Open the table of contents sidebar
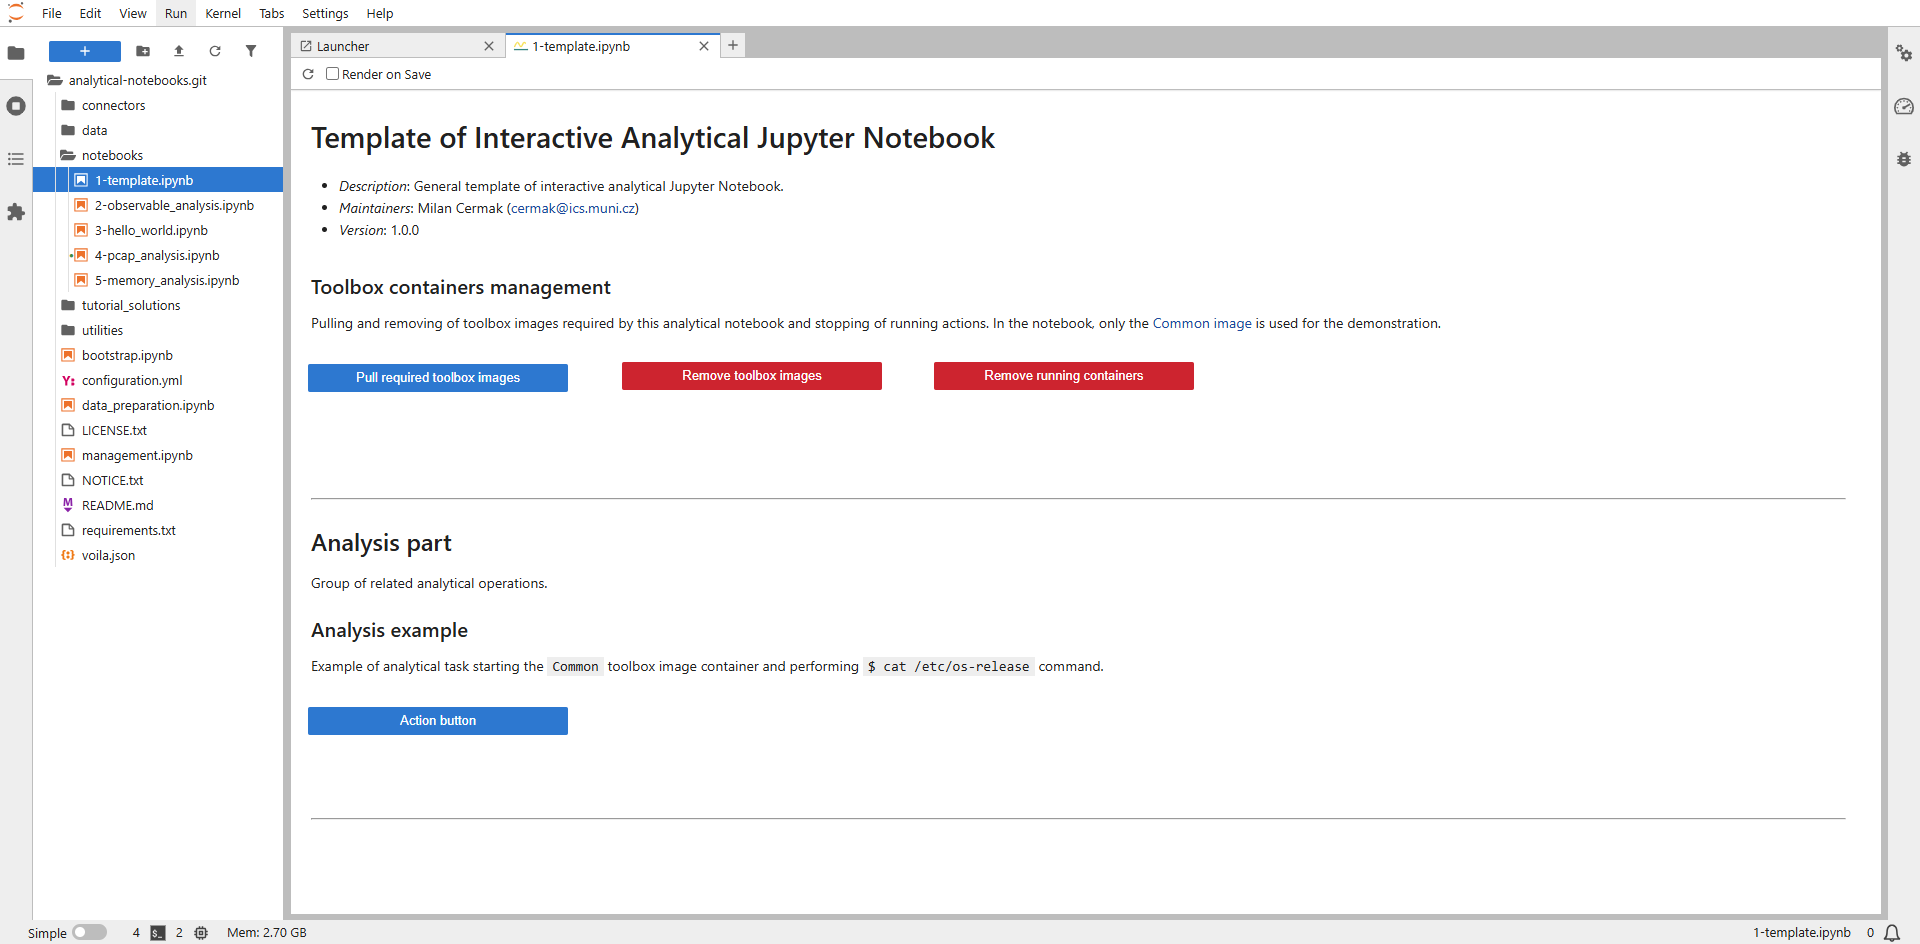This screenshot has height=944, width=1920. click(16, 159)
